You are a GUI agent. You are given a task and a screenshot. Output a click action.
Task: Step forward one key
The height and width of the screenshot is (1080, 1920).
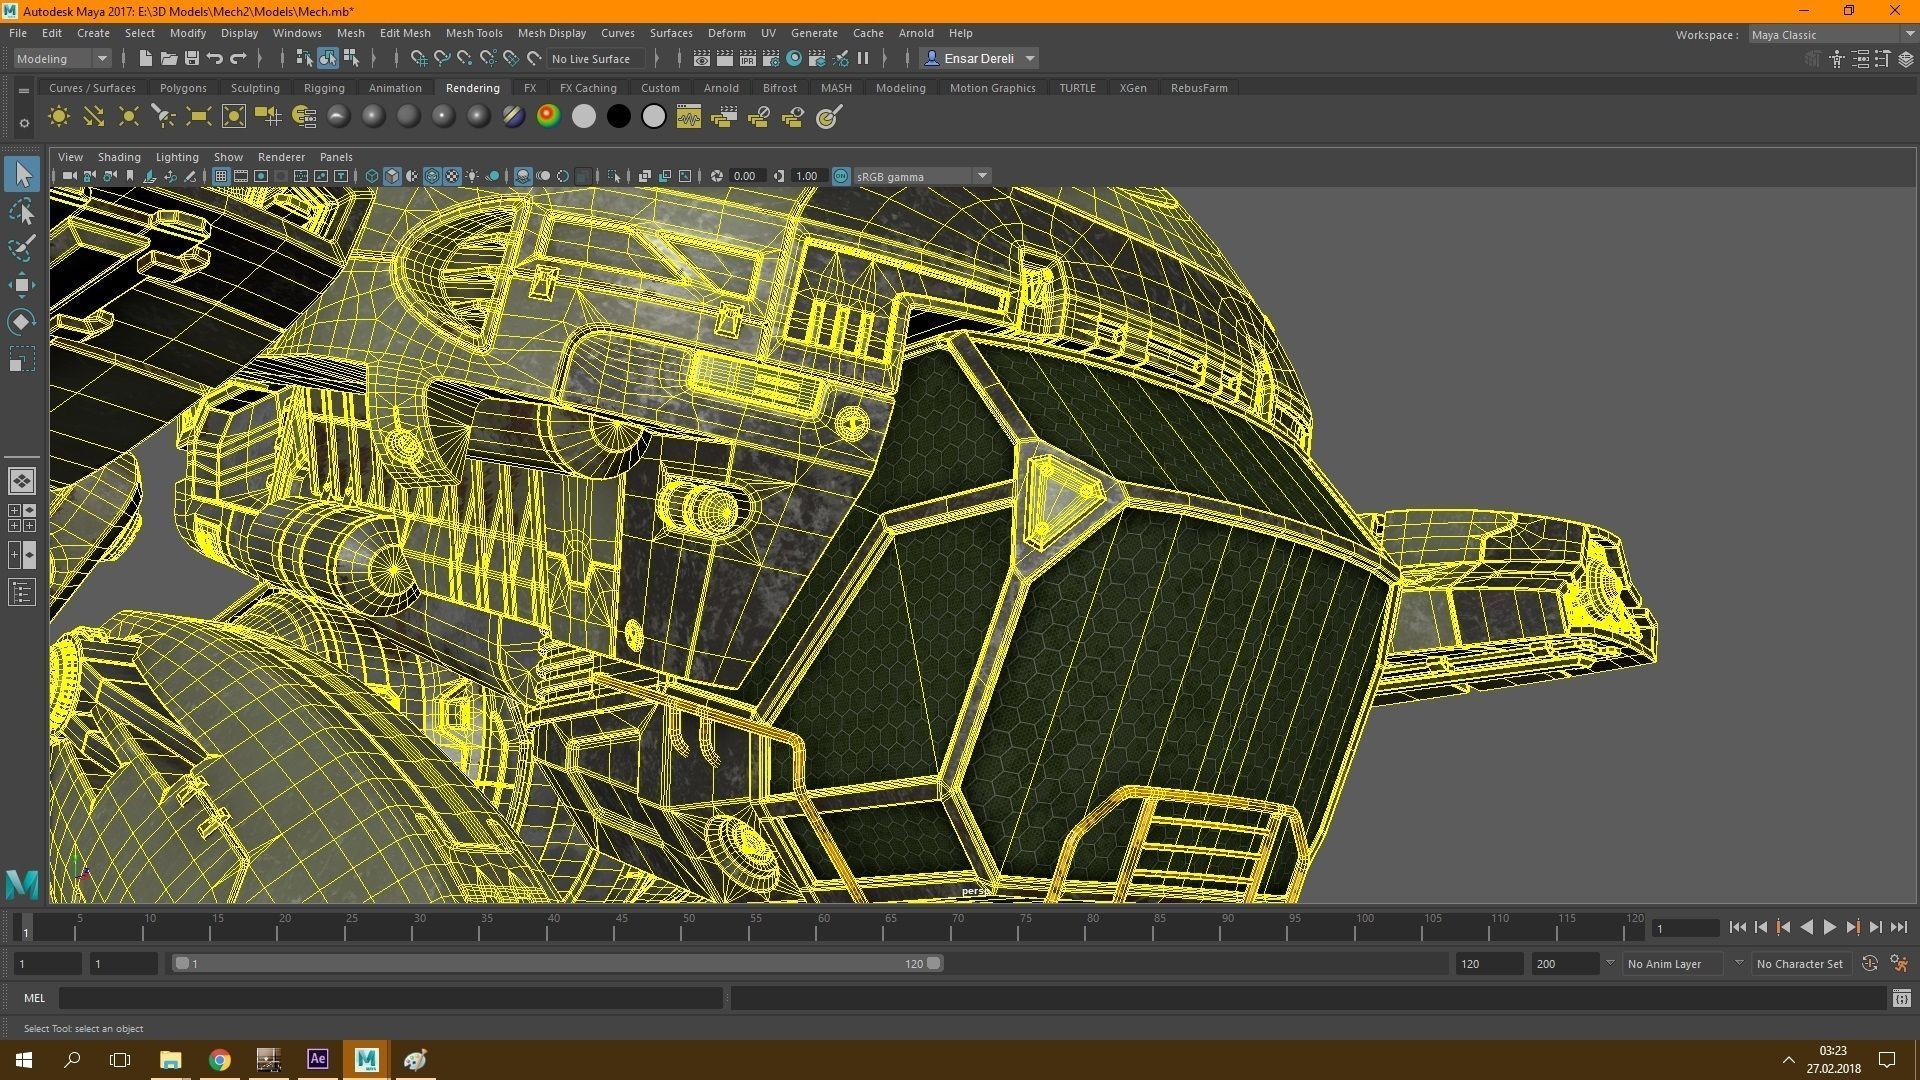[x=1853, y=928]
